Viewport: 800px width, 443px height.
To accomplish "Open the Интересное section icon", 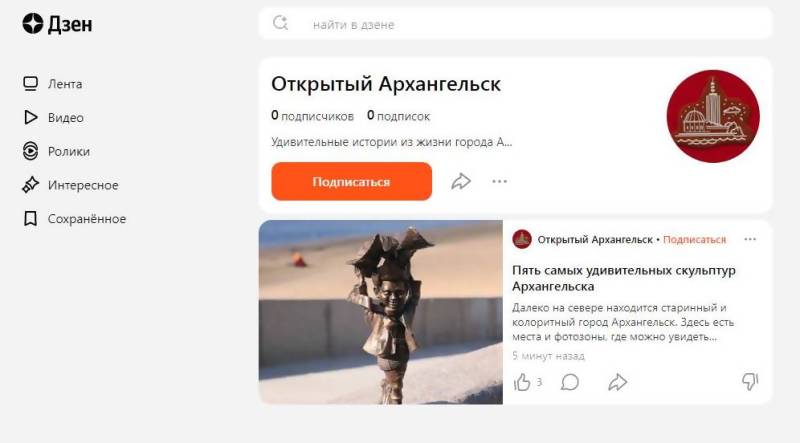I will pyautogui.click(x=31, y=185).
